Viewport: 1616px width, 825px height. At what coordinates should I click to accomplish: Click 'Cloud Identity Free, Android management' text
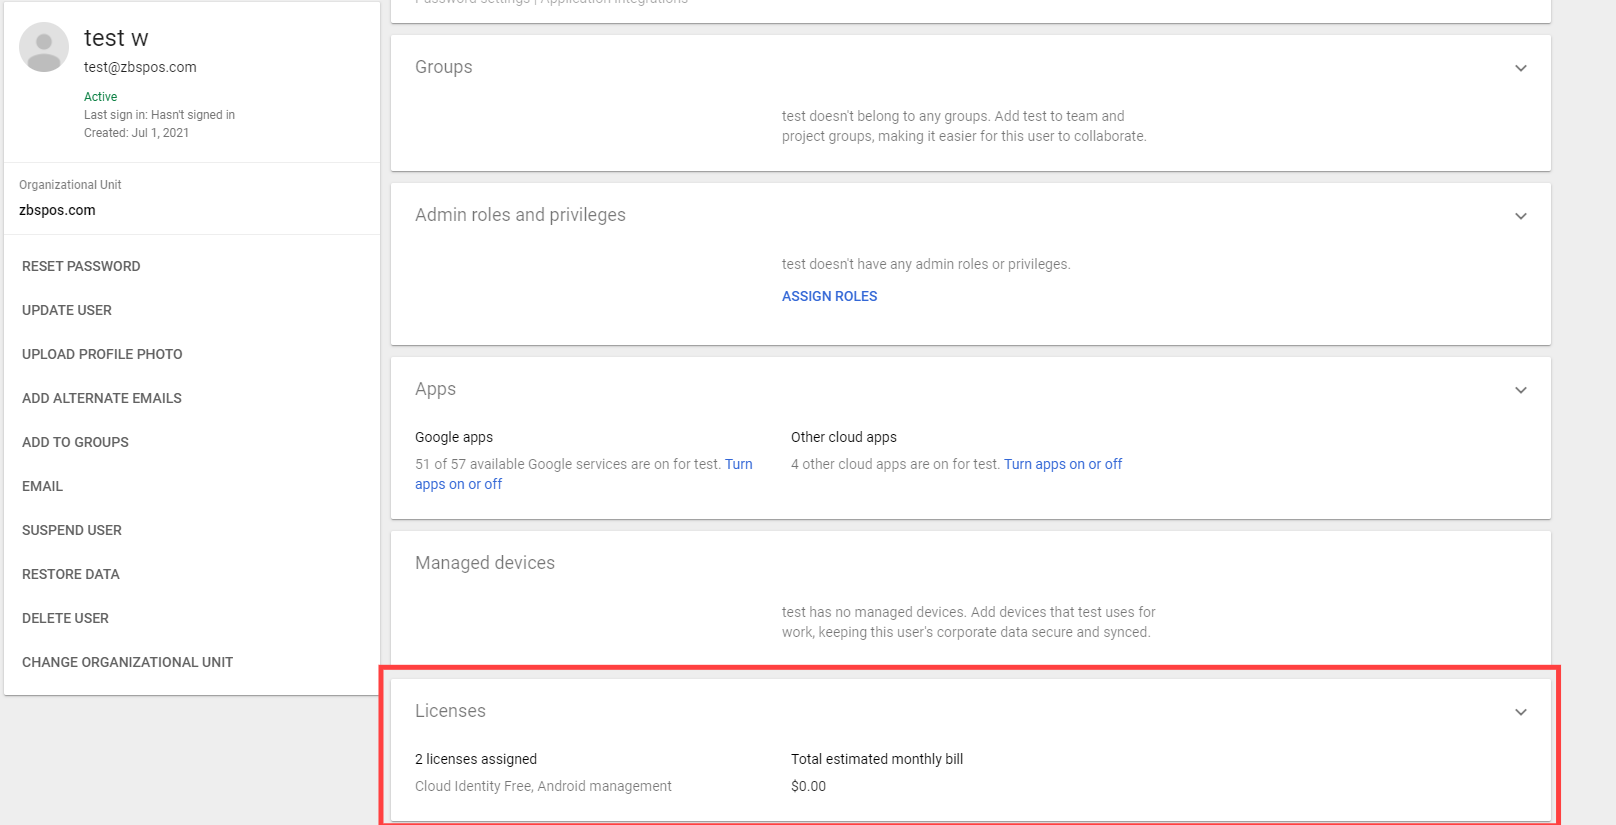coord(543,786)
